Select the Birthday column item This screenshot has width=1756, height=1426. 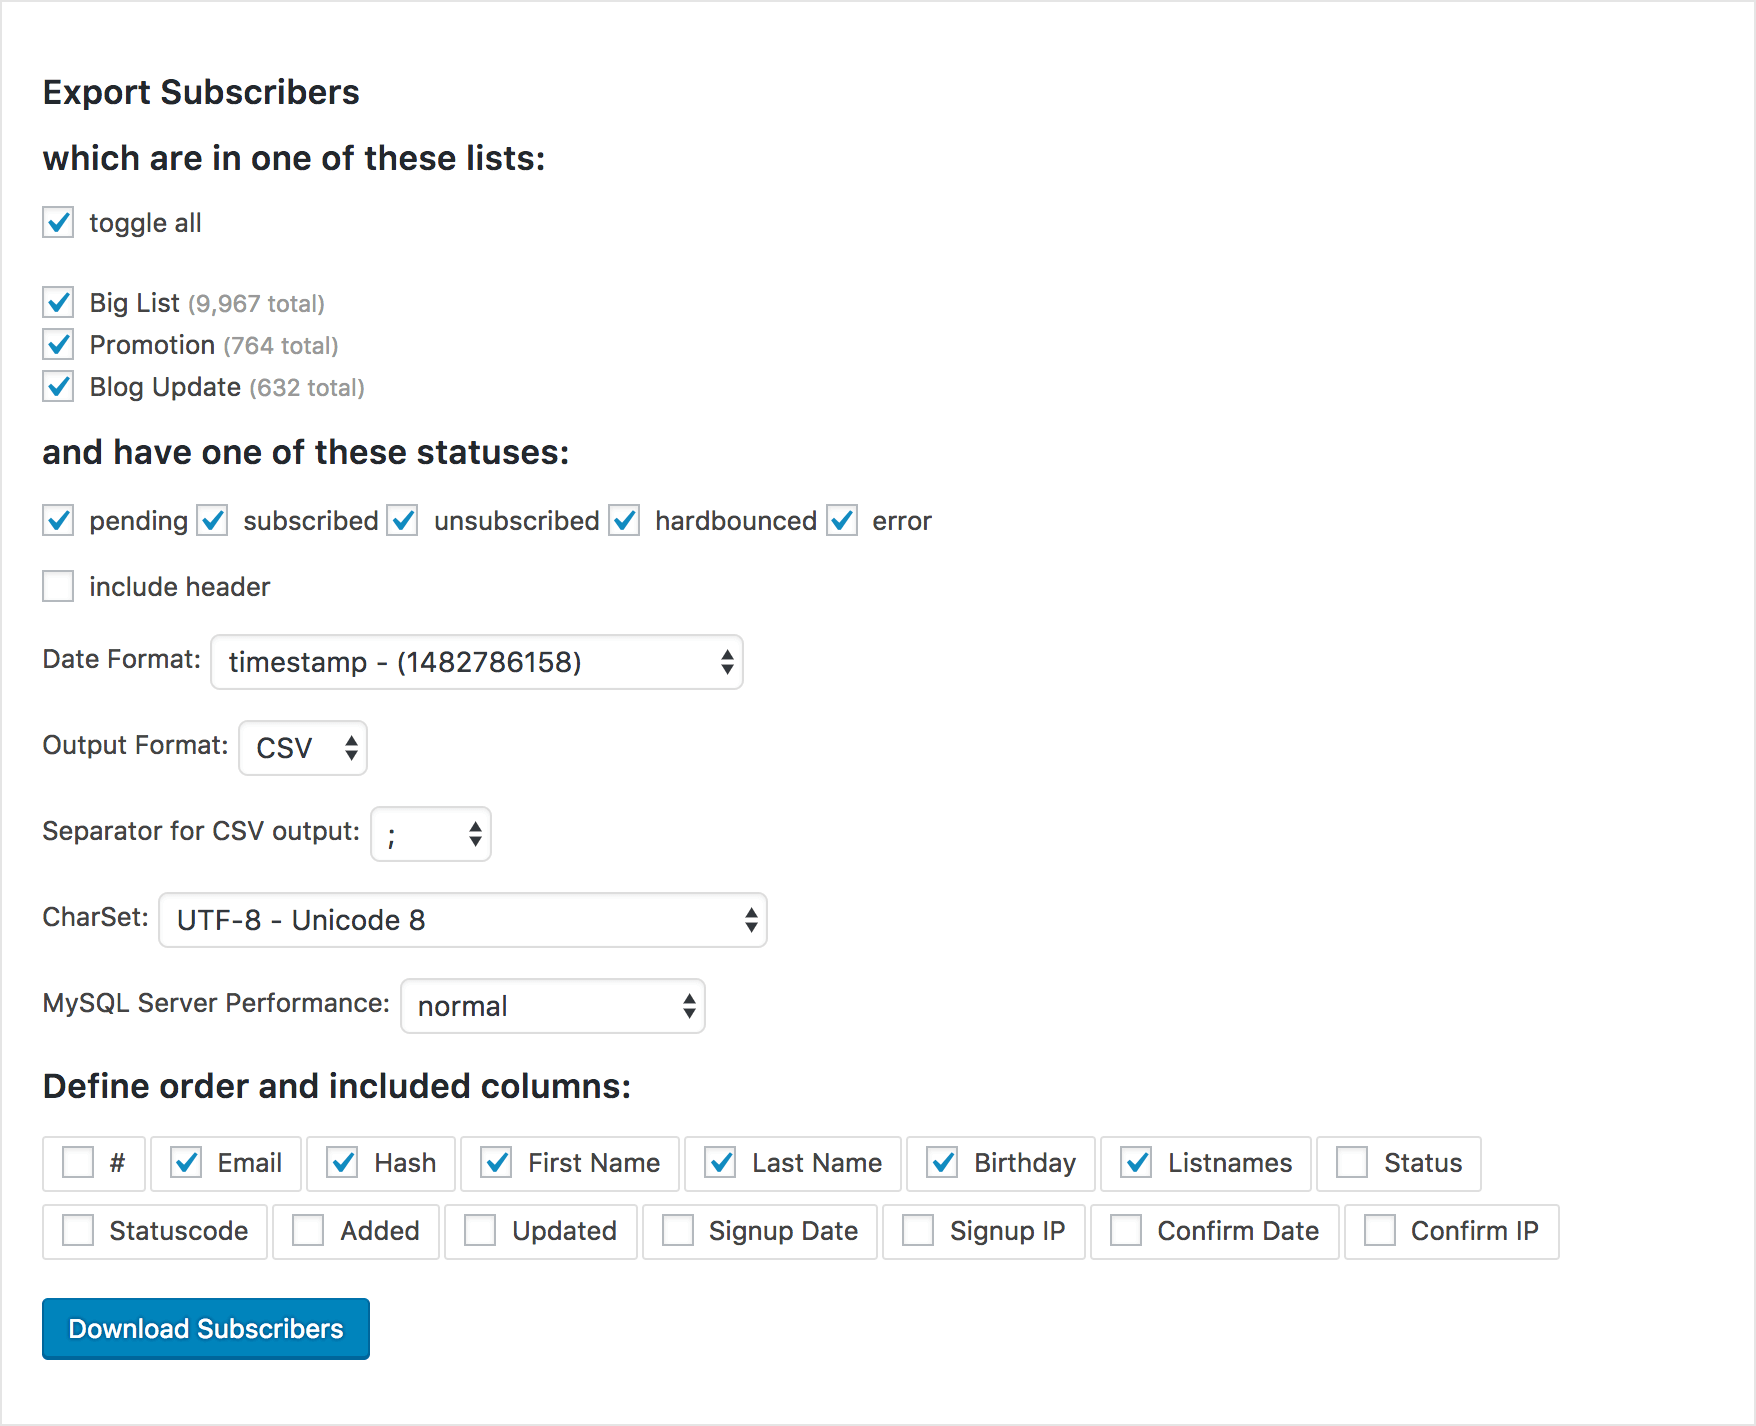pos(1001,1164)
